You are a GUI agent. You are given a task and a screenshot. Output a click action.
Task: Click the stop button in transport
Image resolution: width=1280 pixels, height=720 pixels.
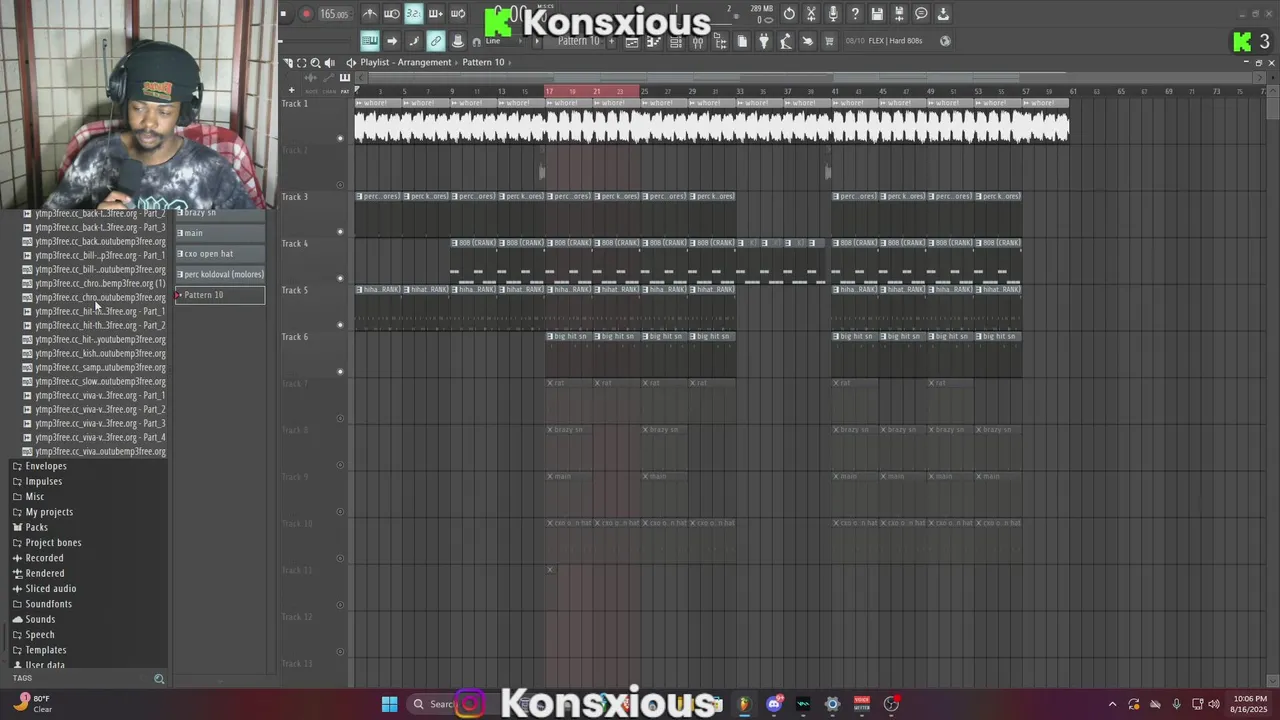point(284,14)
